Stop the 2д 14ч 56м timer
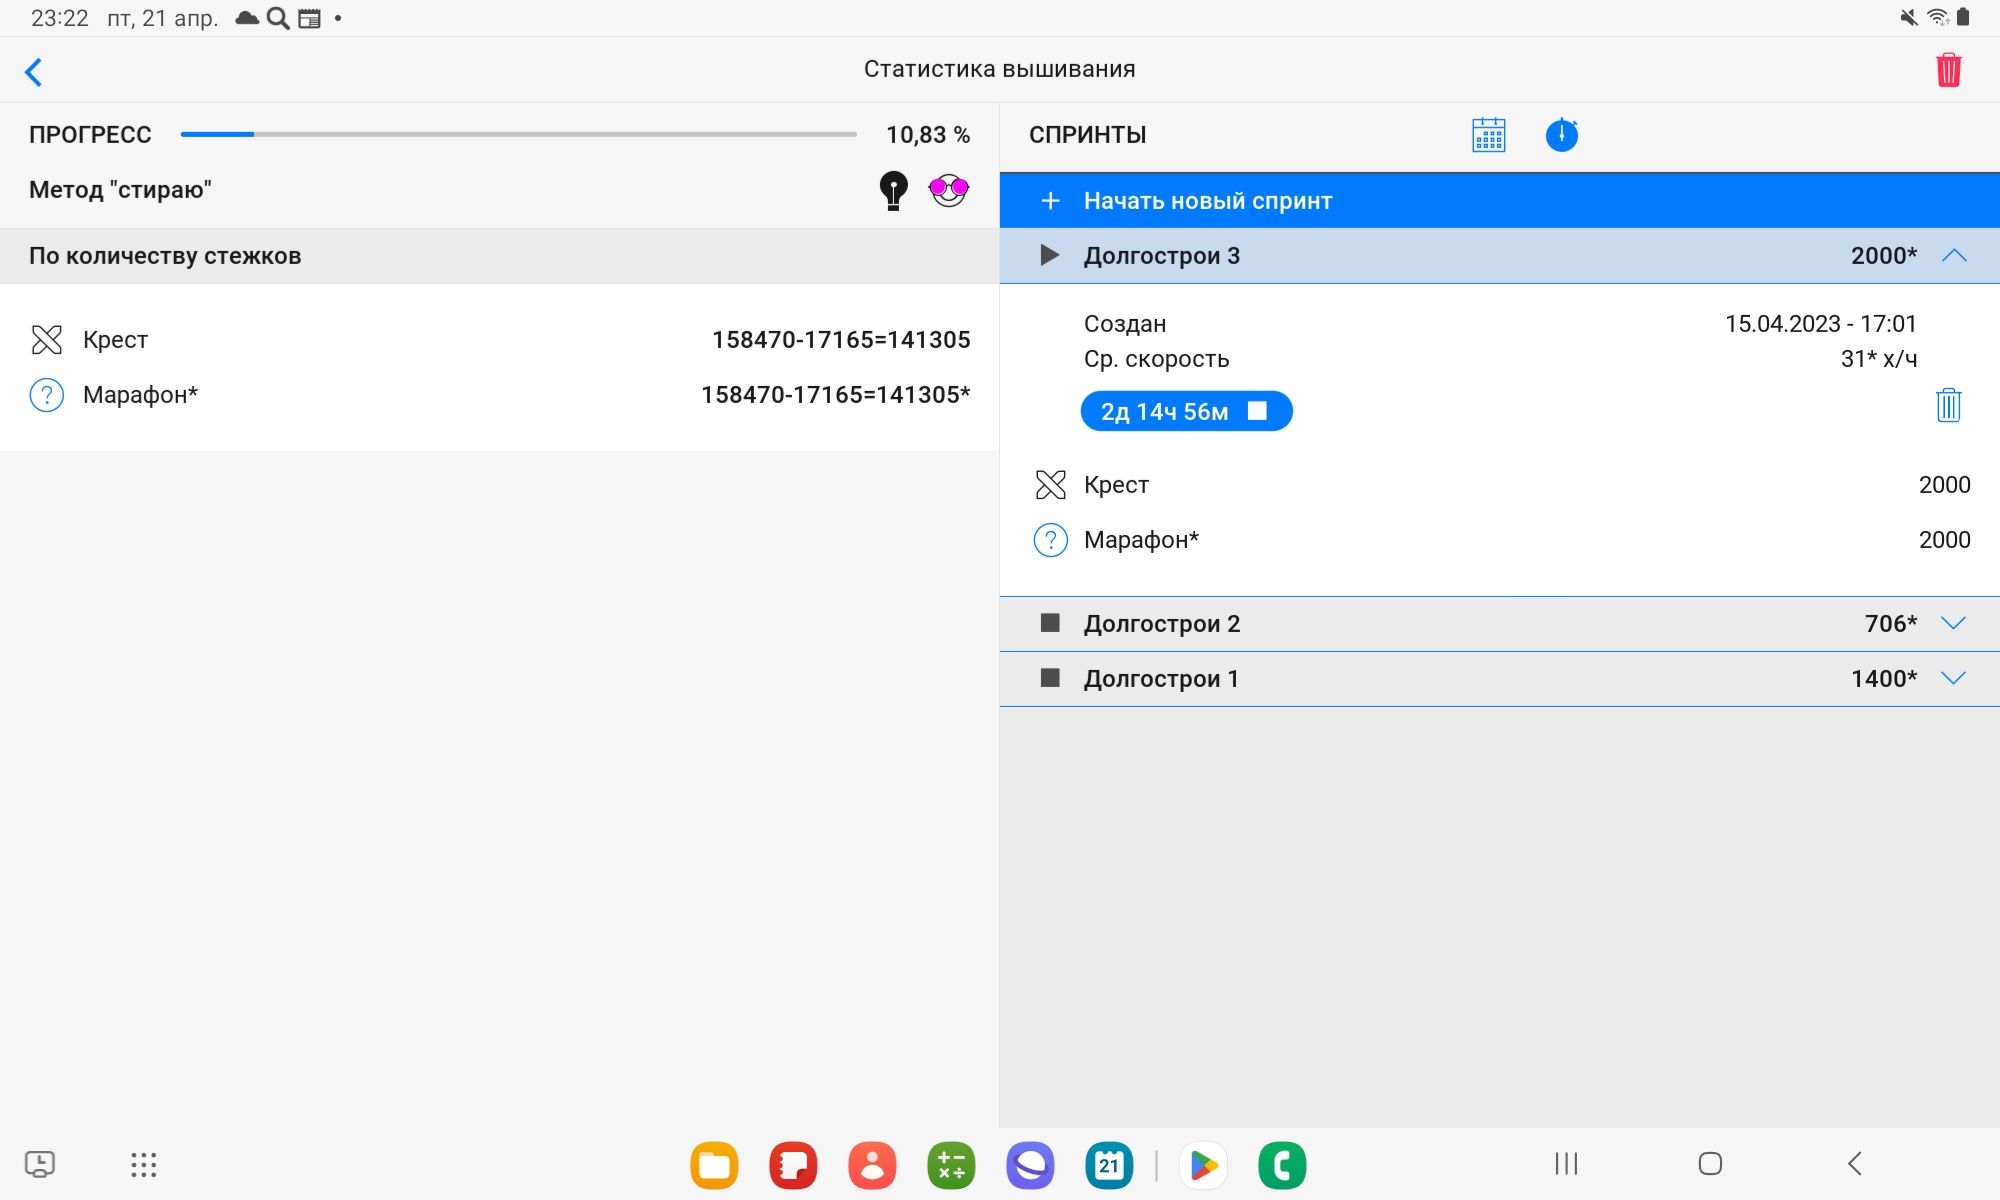 pyautogui.click(x=1257, y=411)
